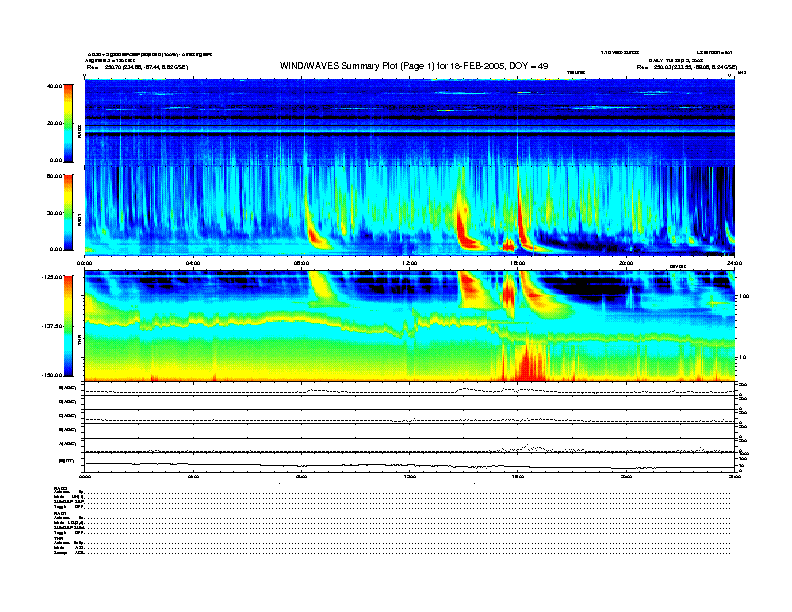The height and width of the screenshot is (612, 792).
Task: Click the -137.50 label on TNR scale
Action: pos(52,326)
